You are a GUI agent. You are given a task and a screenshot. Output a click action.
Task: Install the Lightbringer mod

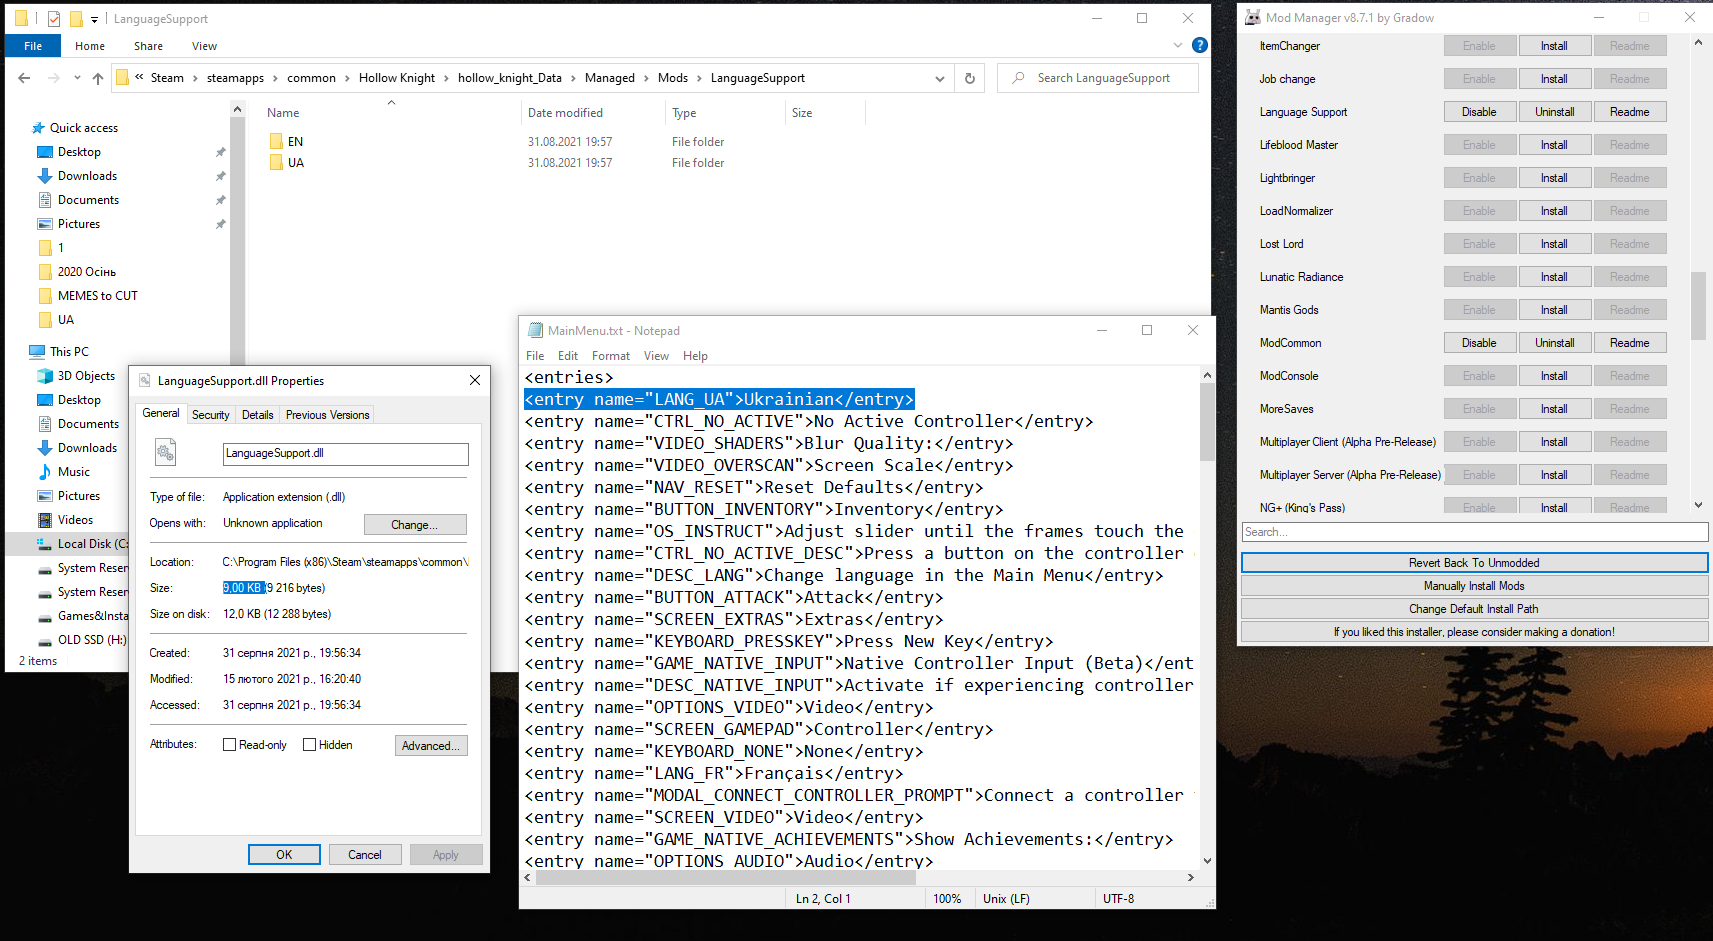[x=1555, y=178]
